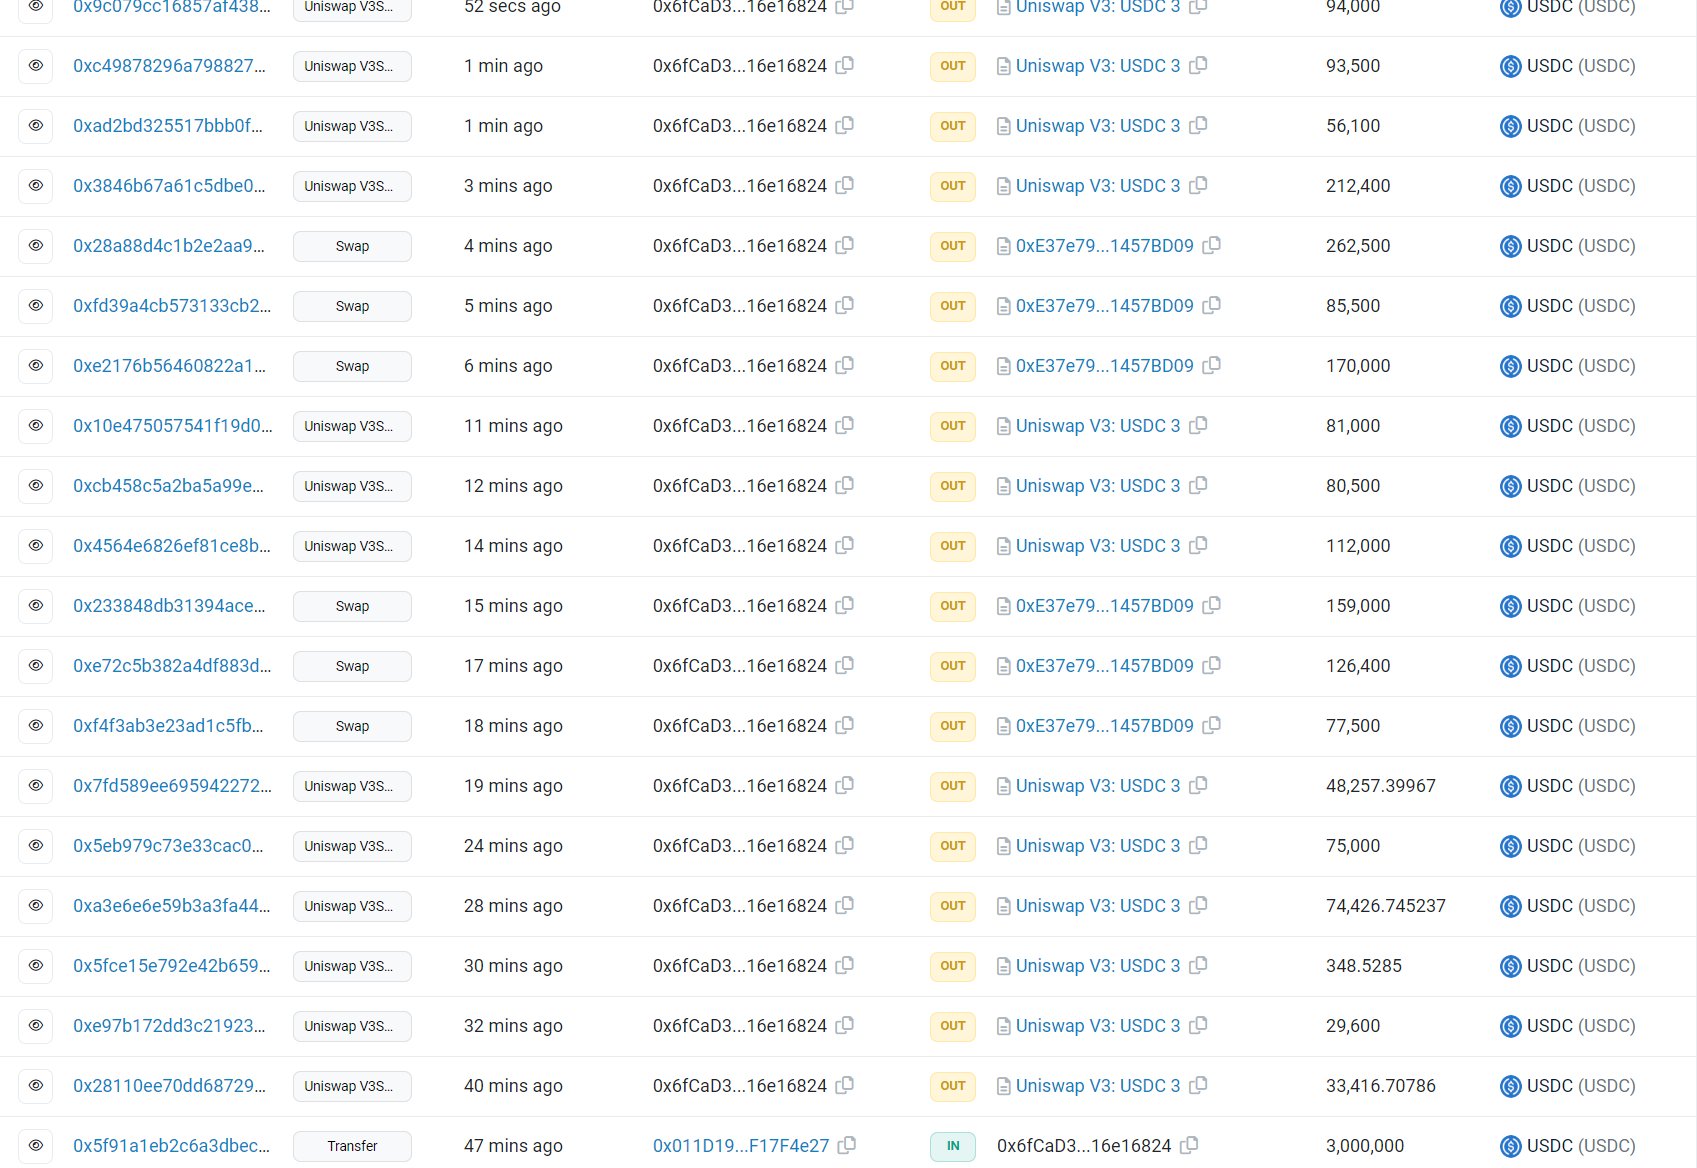Click USDC token logo in 74,426.745237 row
The image size is (1697, 1168).
pyautogui.click(x=1511, y=906)
